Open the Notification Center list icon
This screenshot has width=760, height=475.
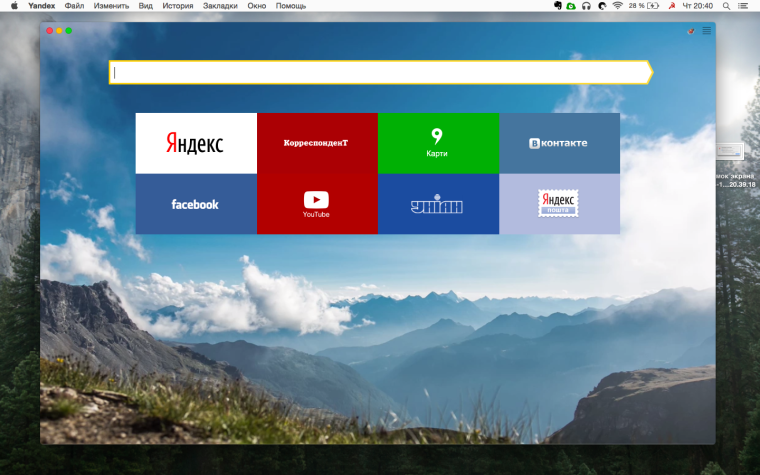746,6
